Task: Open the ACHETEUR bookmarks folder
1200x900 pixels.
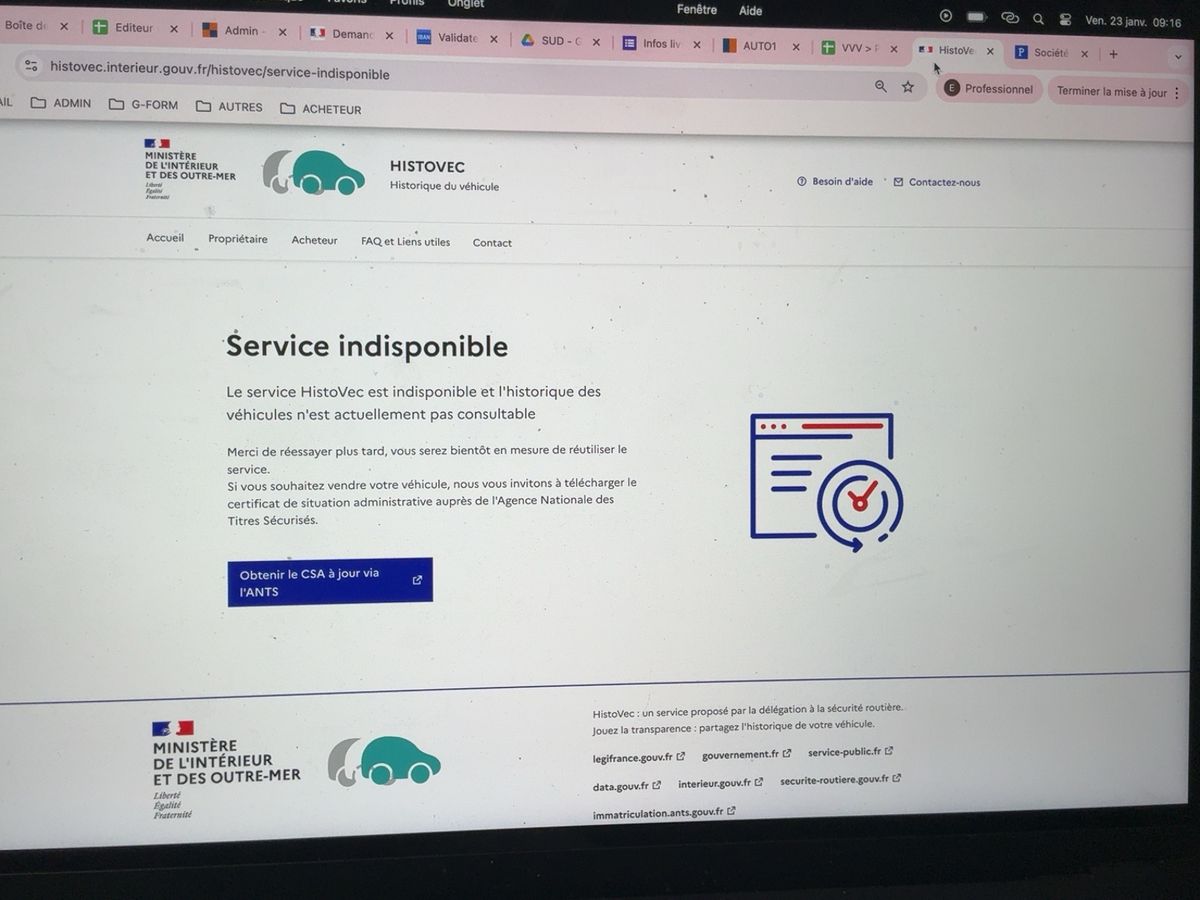Action: 321,109
